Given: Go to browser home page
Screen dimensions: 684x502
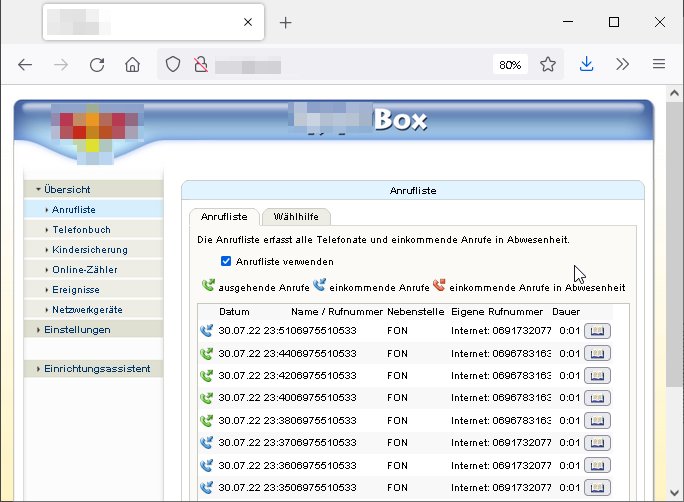Looking at the screenshot, I should coord(132,64).
